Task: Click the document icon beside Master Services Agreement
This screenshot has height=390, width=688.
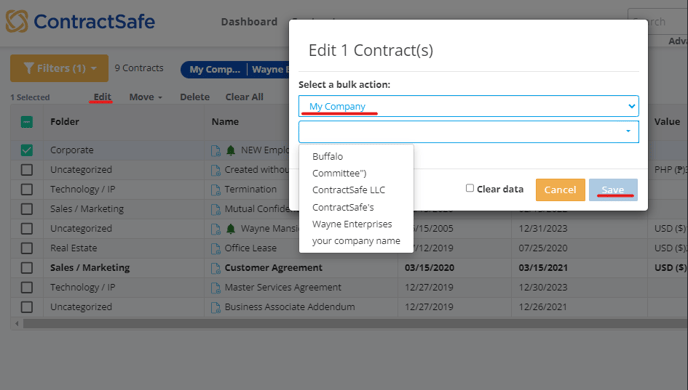Action: point(215,288)
